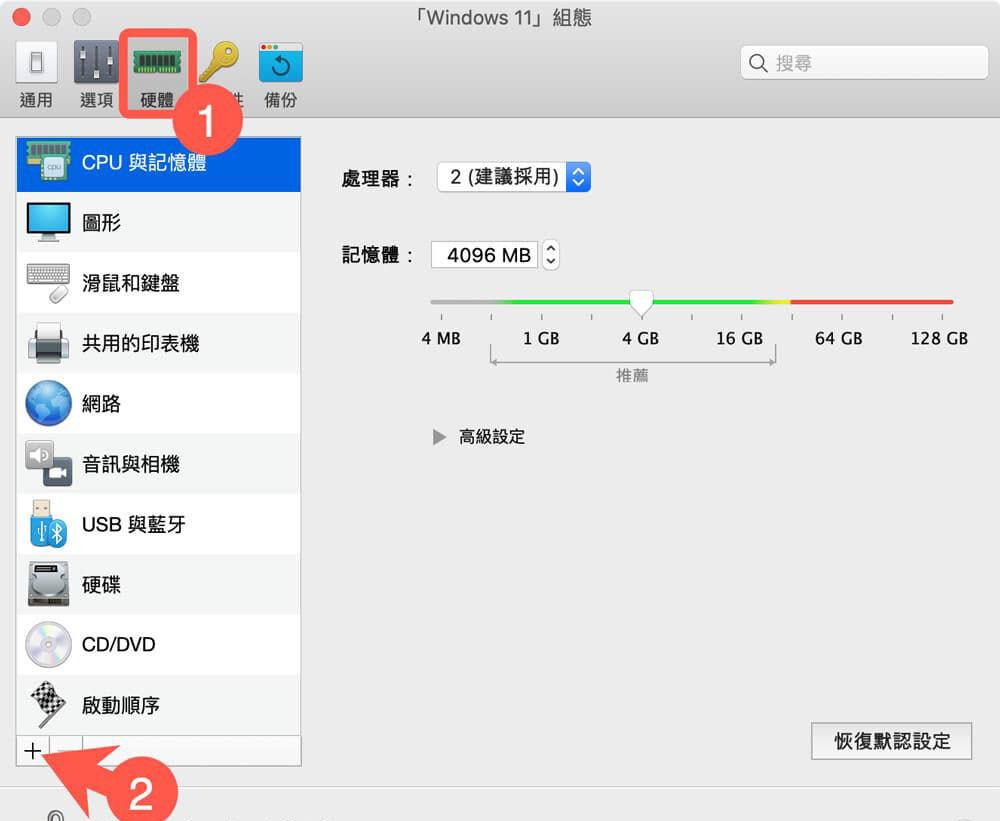Click the magnifier icon in search box
The width and height of the screenshot is (1000, 821).
(758, 63)
